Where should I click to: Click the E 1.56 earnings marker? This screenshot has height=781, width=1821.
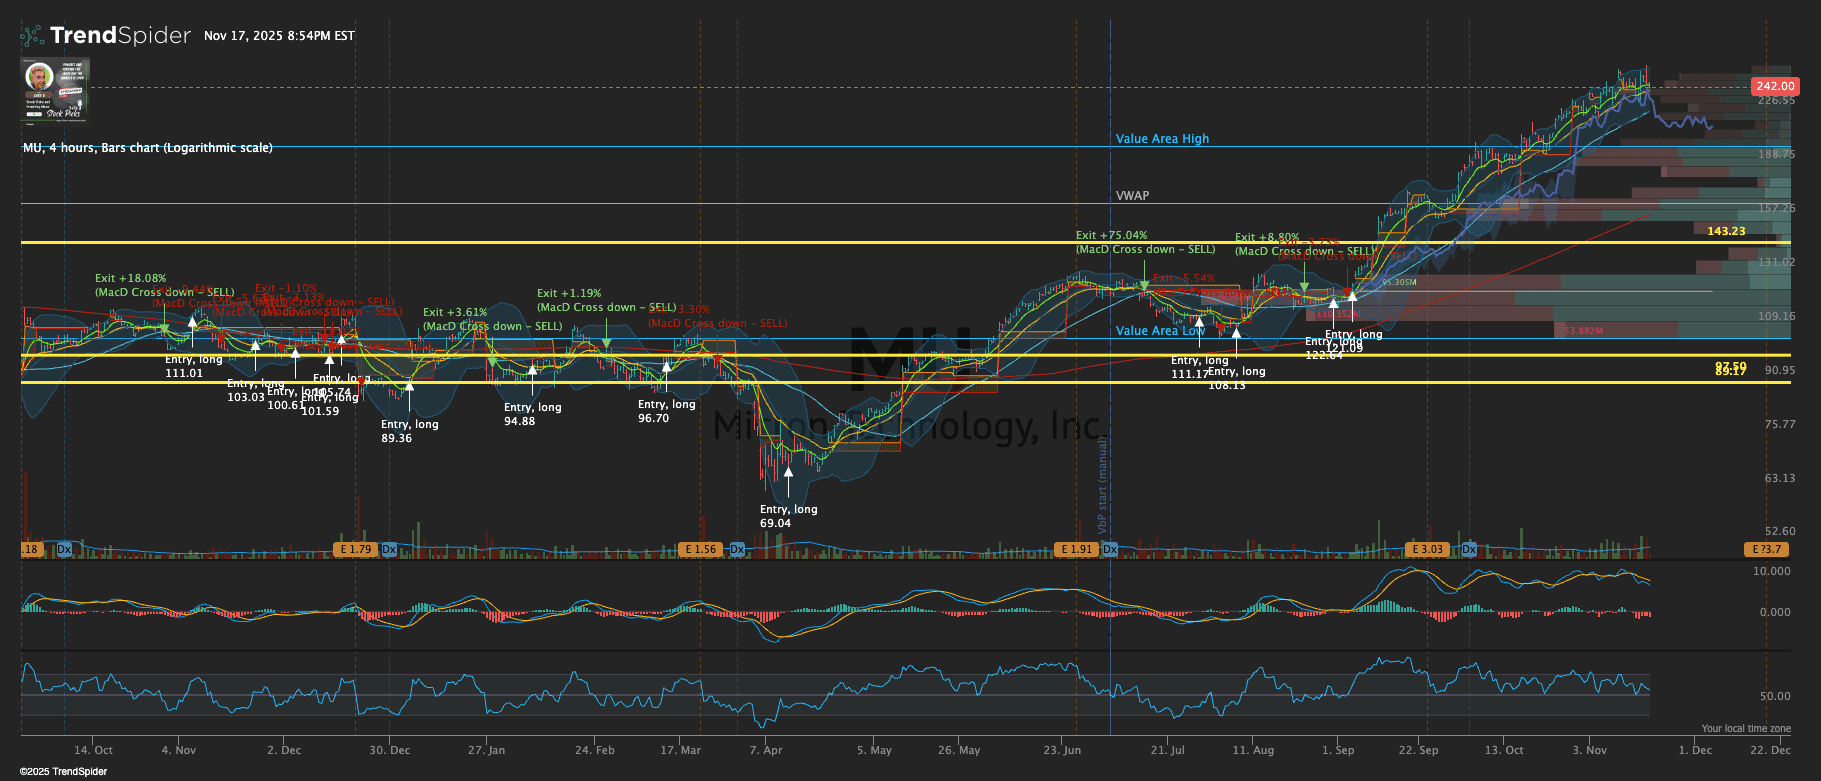point(701,549)
